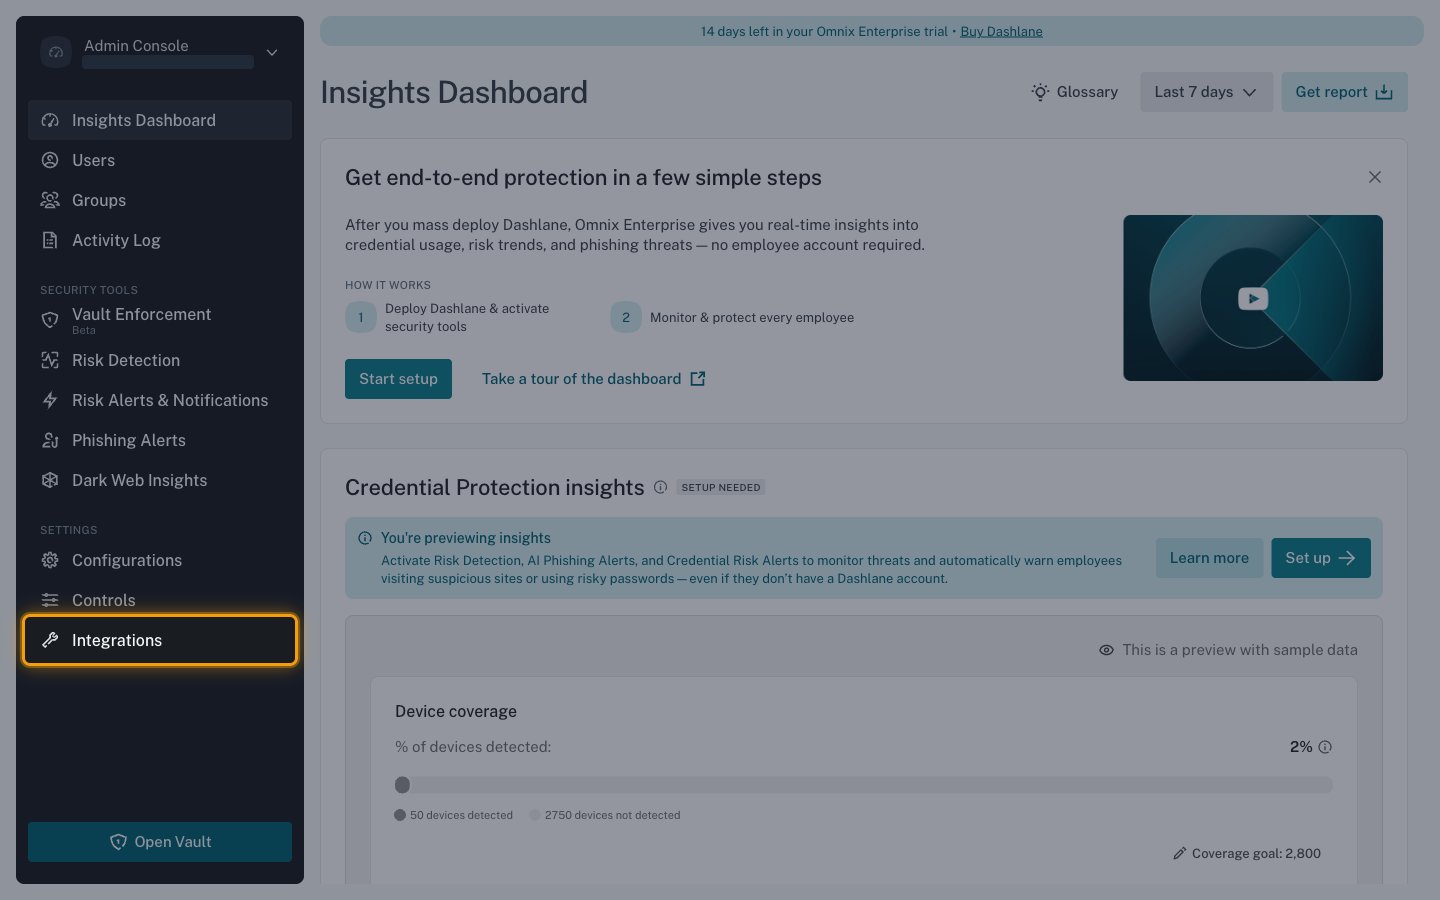Click step 1 Deploy Dashlane text
Image resolution: width=1440 pixels, height=900 pixels.
pos(467,318)
